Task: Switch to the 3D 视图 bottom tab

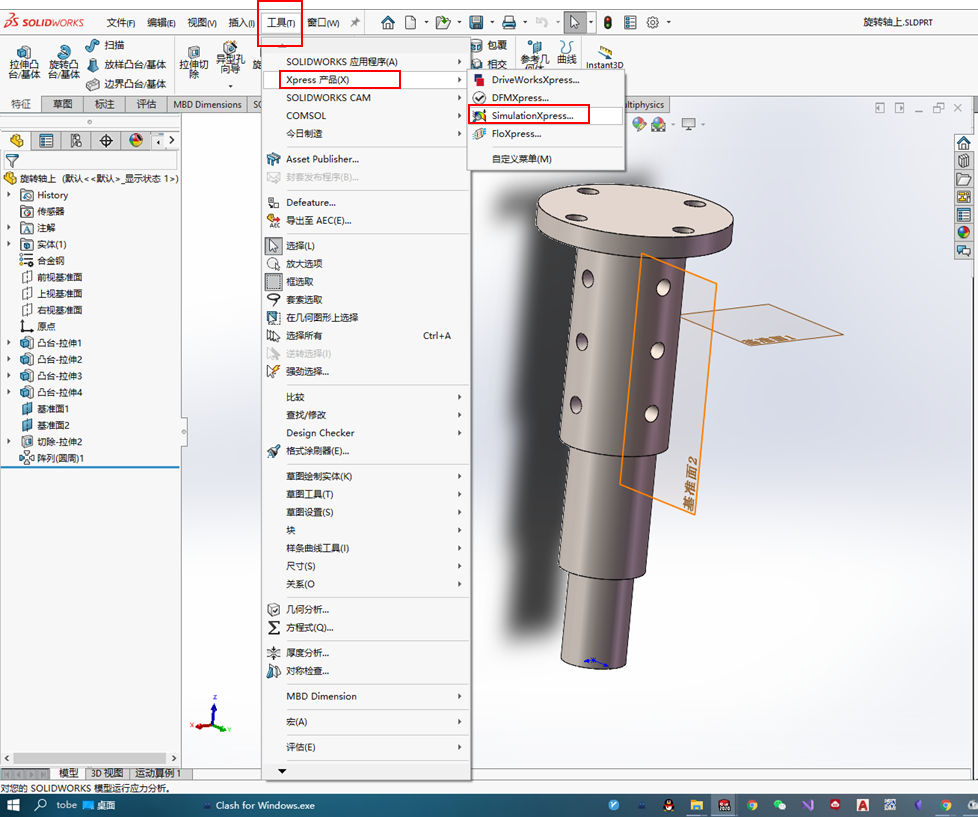Action: pyautogui.click(x=107, y=773)
